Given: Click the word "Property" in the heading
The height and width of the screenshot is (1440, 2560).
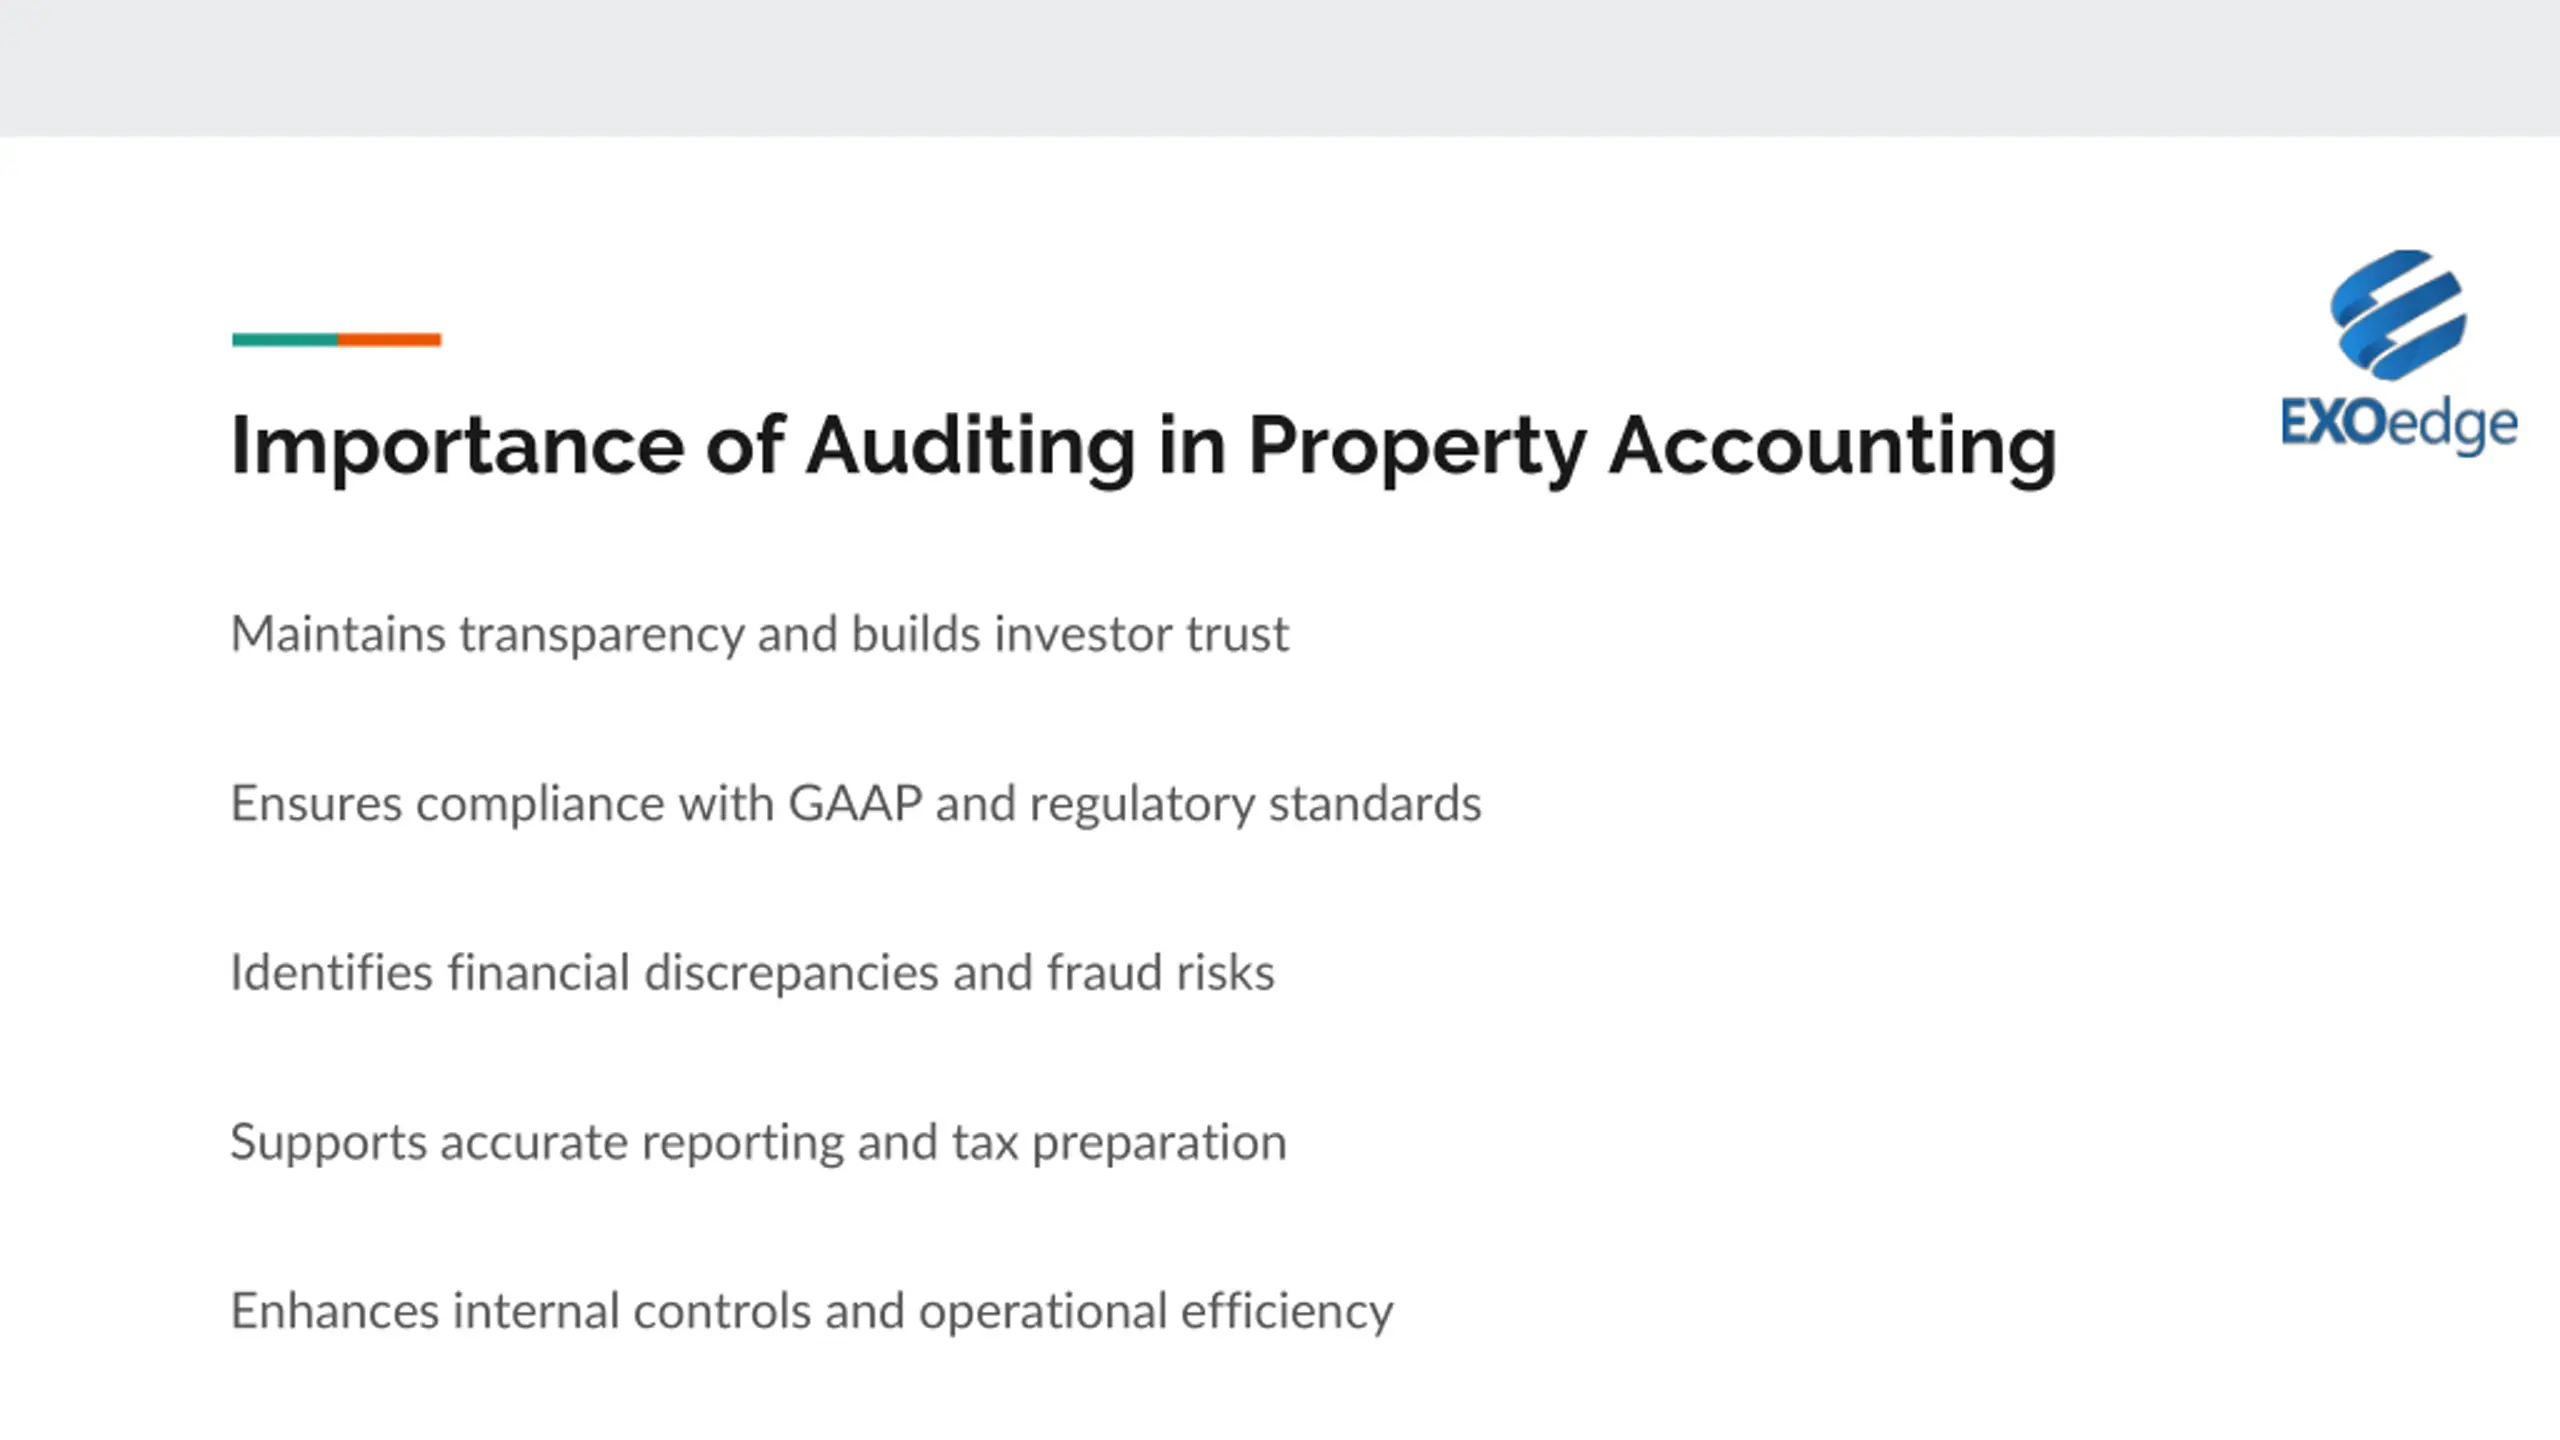Looking at the screenshot, I should (1416, 447).
